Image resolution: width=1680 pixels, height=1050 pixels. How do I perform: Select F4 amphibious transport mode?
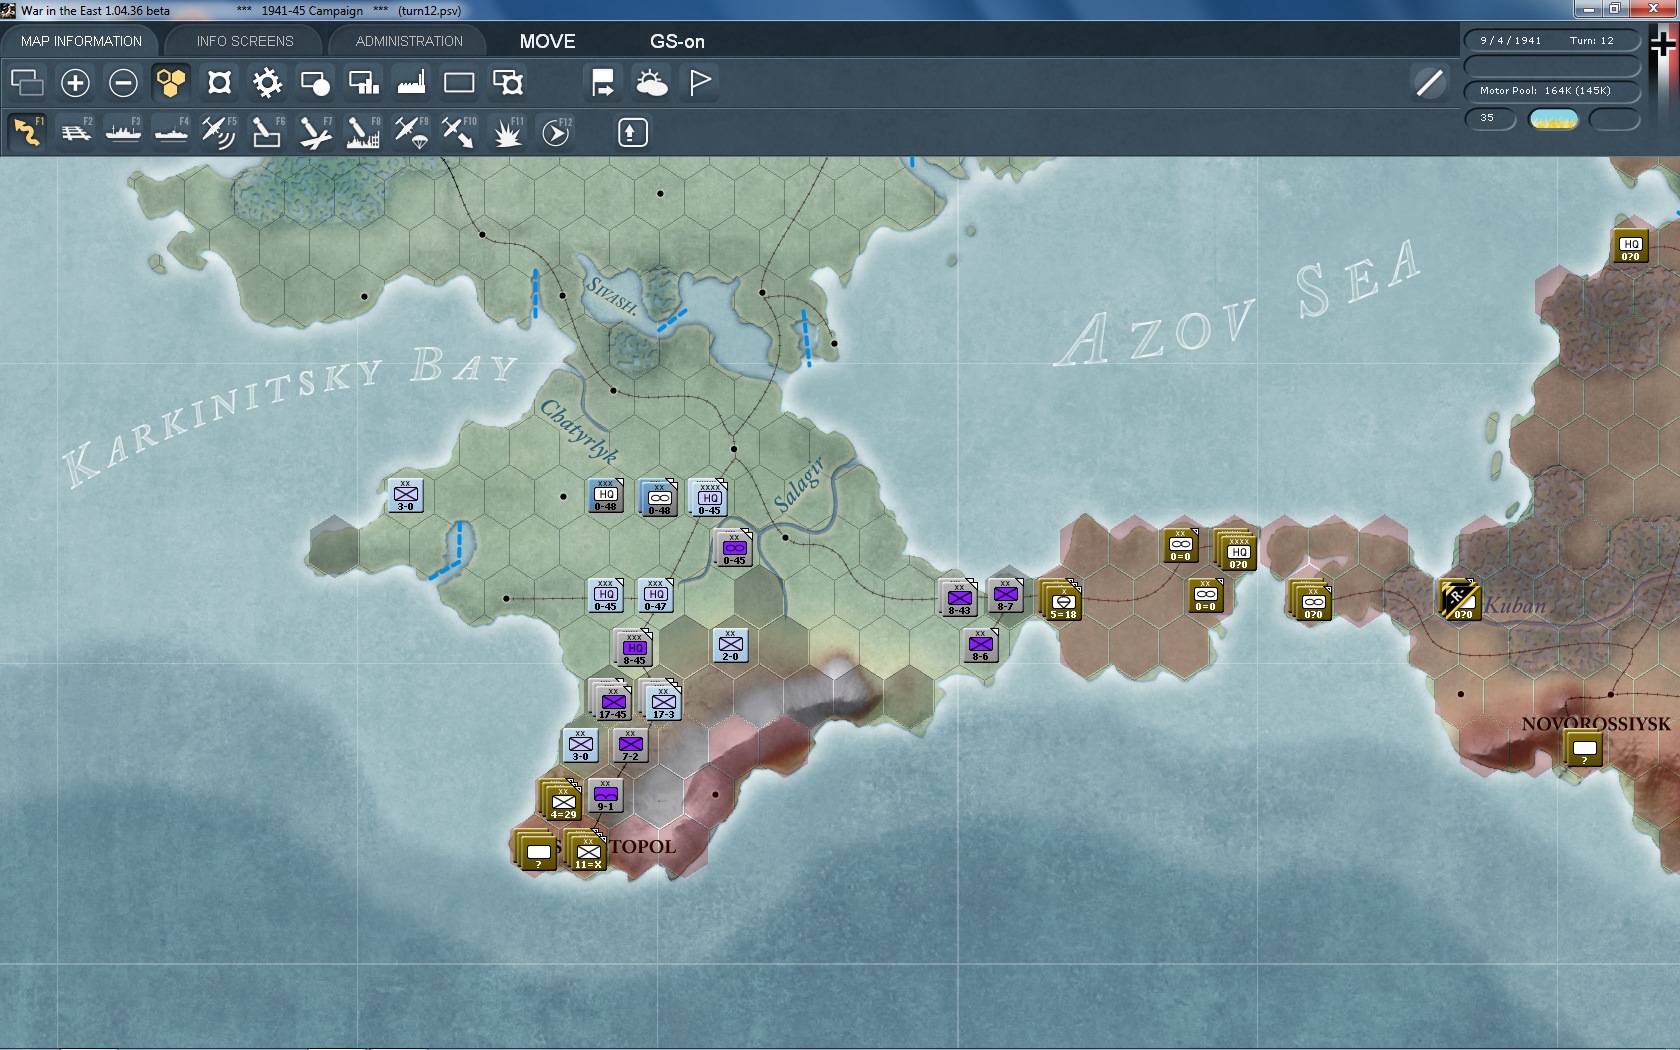[172, 132]
